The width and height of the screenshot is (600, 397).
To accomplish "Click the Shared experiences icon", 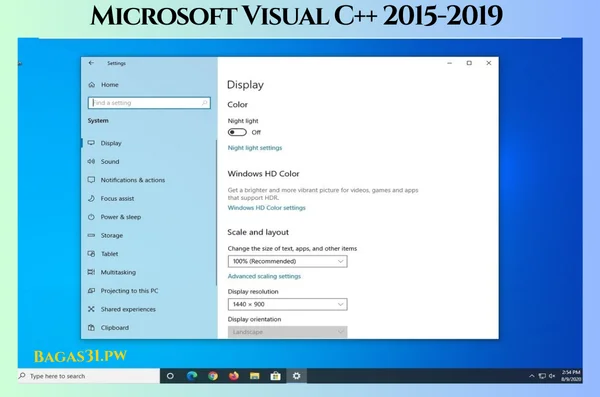I will pos(91,309).
